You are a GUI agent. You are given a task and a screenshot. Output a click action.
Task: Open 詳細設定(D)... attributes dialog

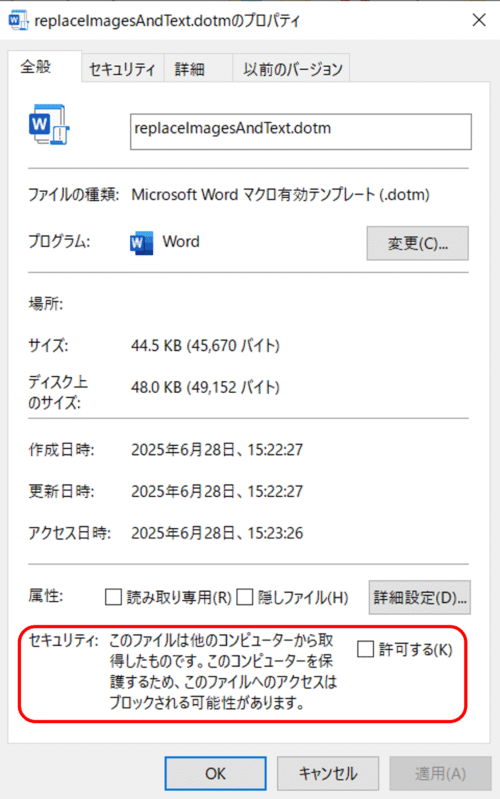(419, 597)
